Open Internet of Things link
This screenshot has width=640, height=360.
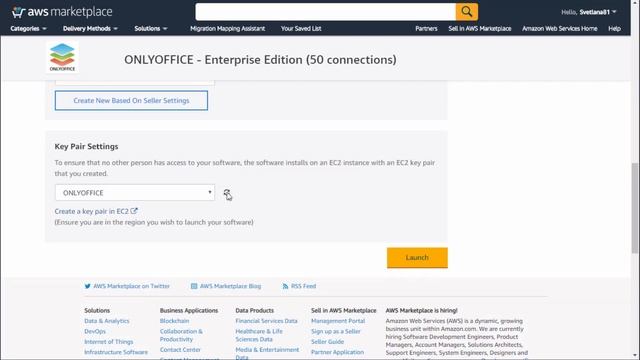click(x=109, y=342)
